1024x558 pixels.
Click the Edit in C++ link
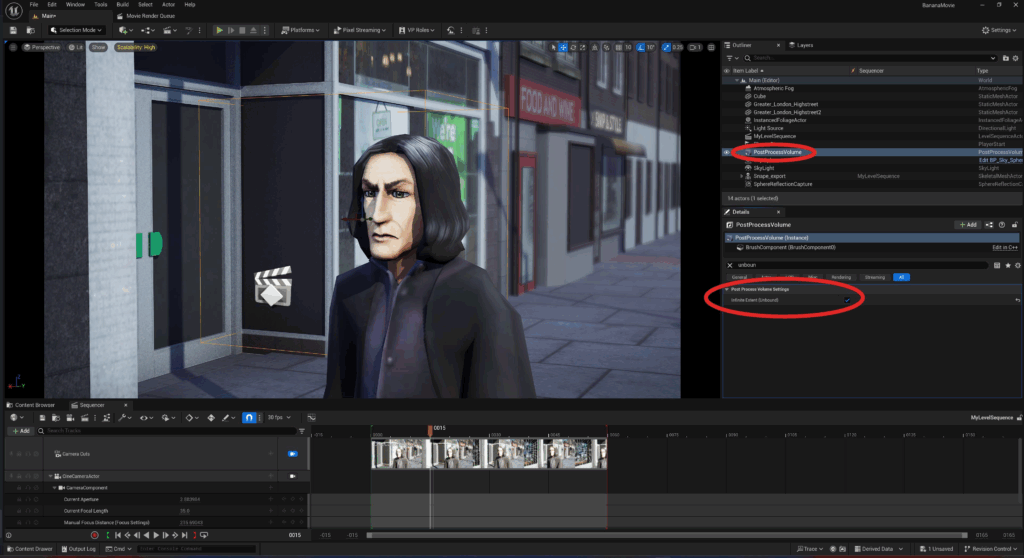pos(1004,247)
